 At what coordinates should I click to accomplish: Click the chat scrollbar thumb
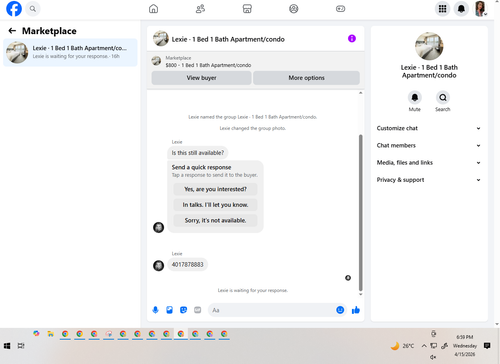(x=360, y=213)
